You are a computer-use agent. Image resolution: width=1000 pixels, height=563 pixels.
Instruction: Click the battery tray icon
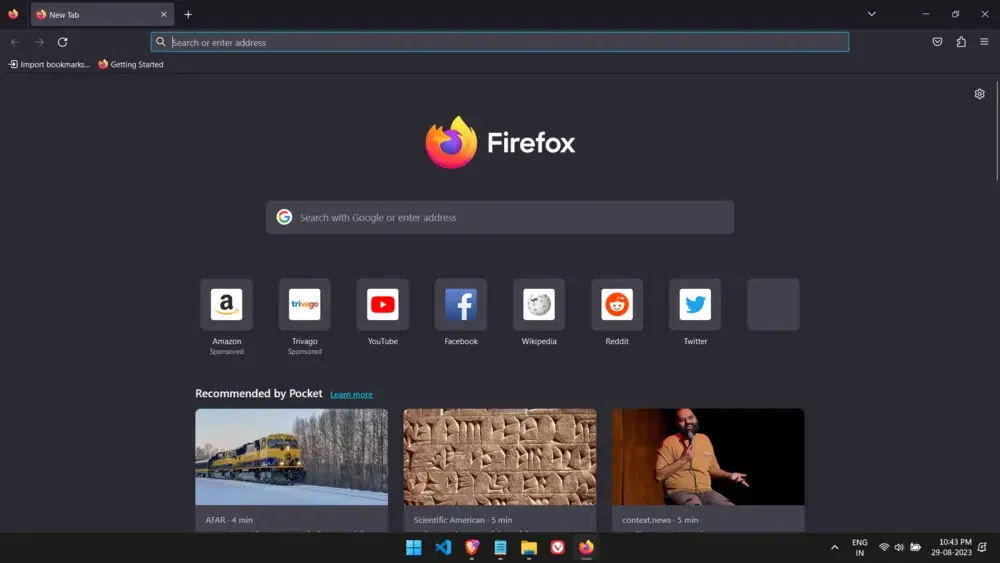pos(915,548)
